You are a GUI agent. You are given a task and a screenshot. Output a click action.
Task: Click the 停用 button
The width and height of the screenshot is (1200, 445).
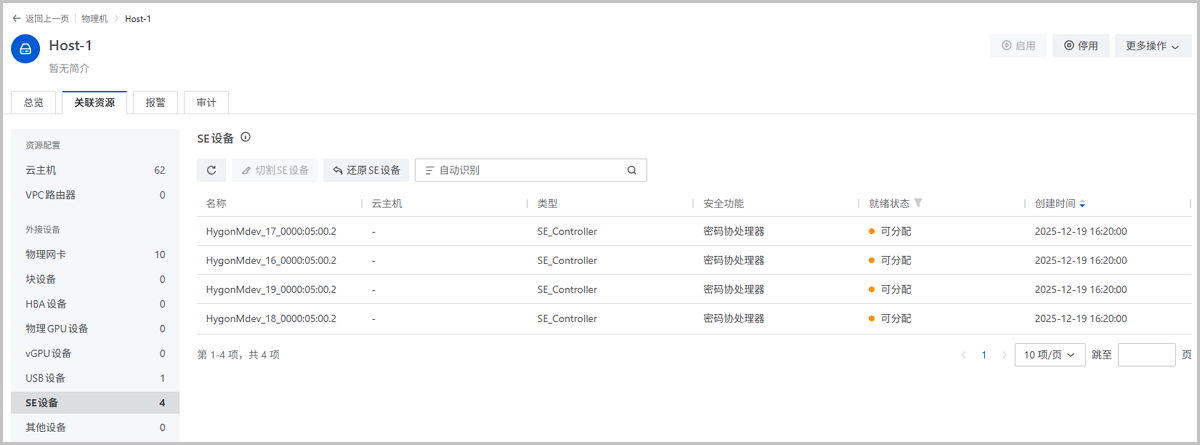pyautogui.click(x=1080, y=46)
